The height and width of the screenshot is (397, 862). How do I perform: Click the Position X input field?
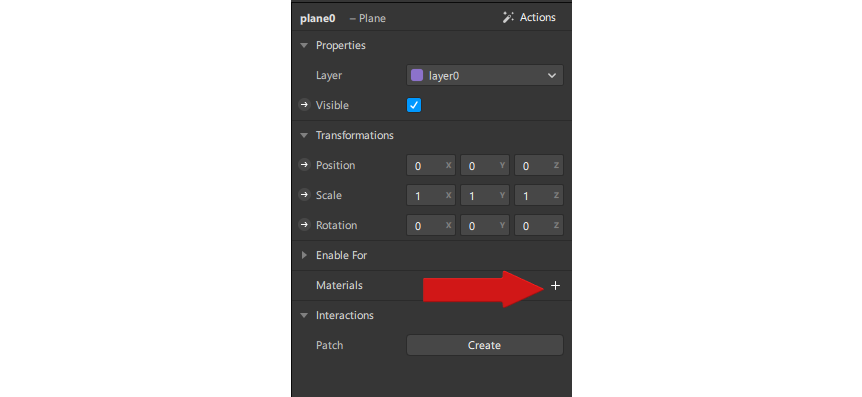click(430, 166)
